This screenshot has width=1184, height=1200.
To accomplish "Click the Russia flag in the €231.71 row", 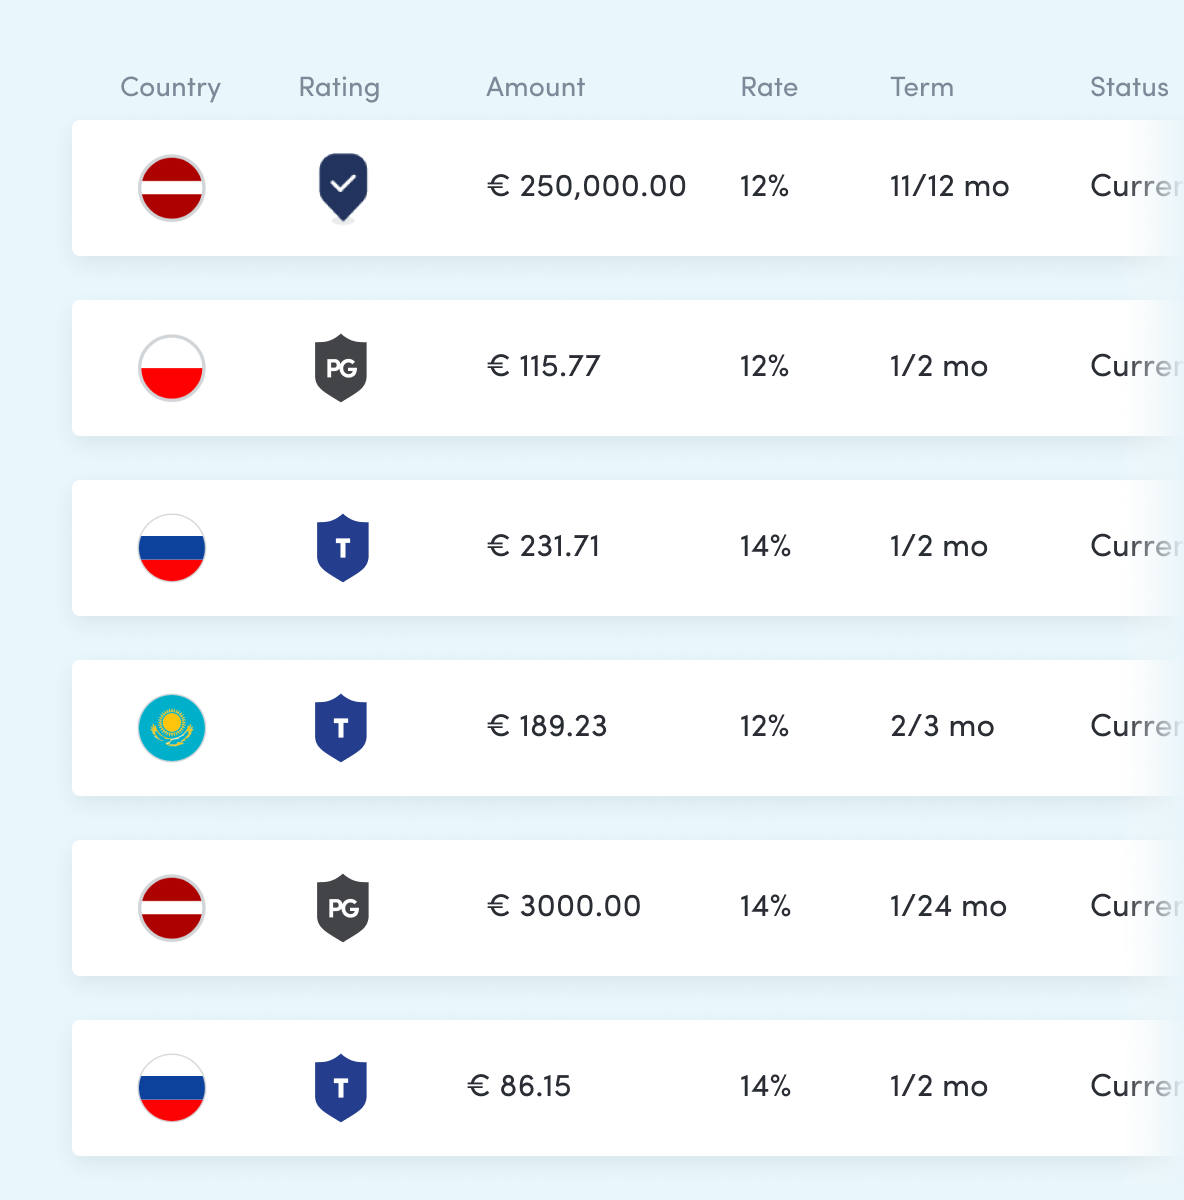I will 171,548.
